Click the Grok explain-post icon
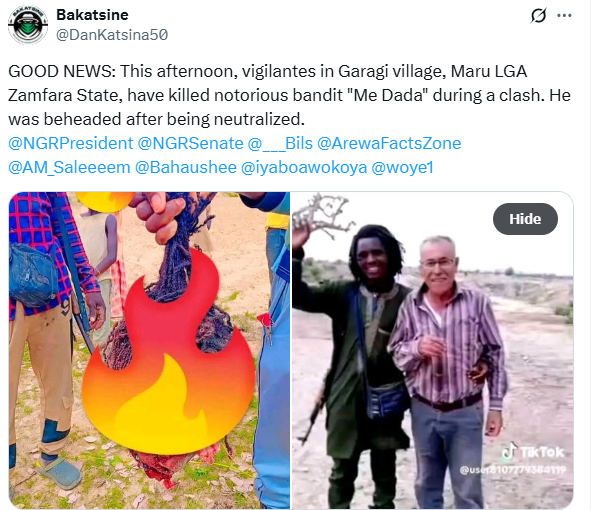This screenshot has height=510, width=595. tap(538, 16)
